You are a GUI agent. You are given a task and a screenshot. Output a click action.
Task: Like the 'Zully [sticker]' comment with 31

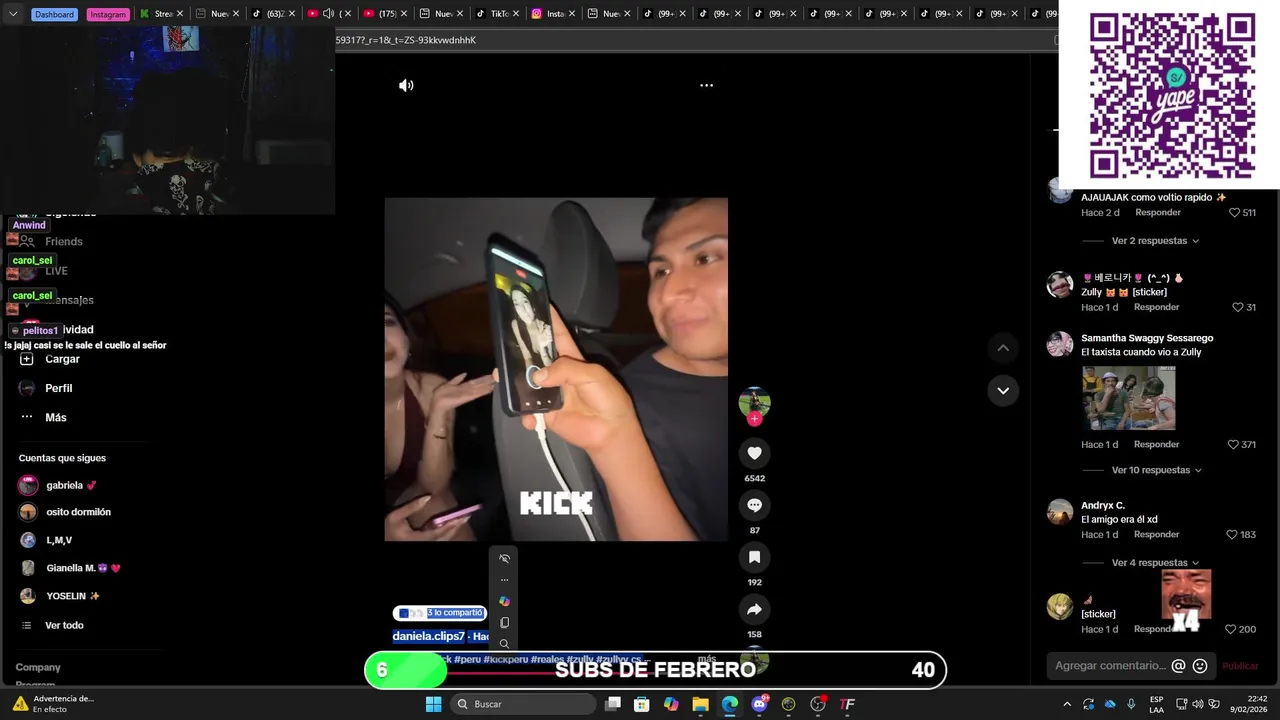tap(1237, 307)
